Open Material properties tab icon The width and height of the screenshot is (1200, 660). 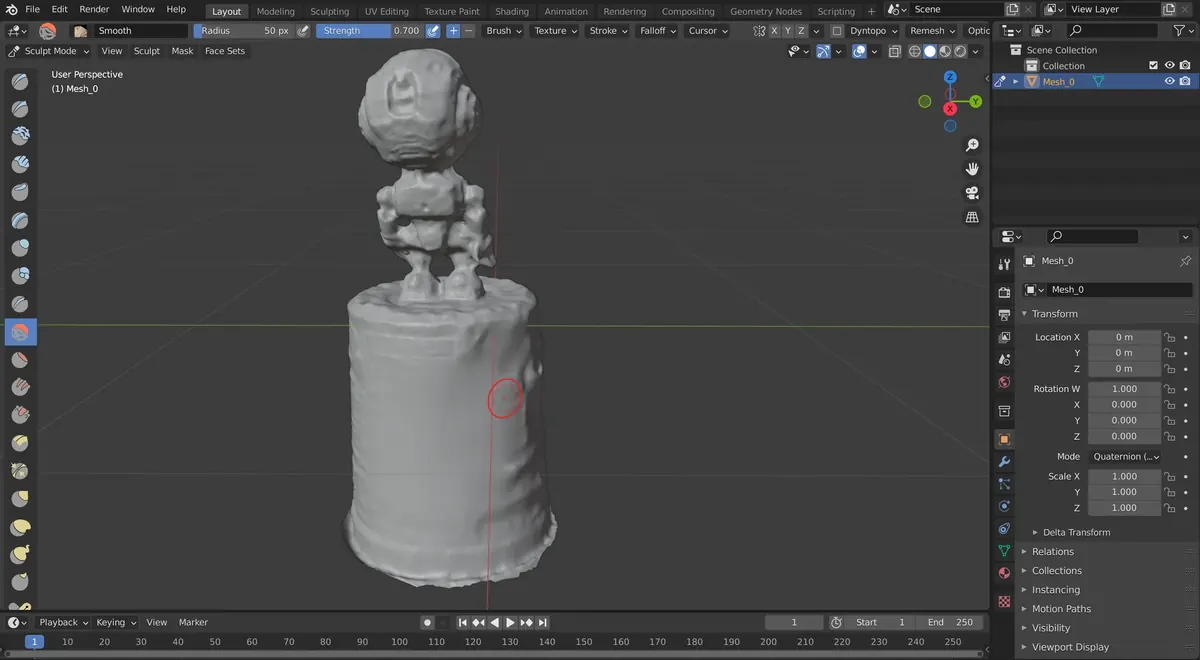1004,573
